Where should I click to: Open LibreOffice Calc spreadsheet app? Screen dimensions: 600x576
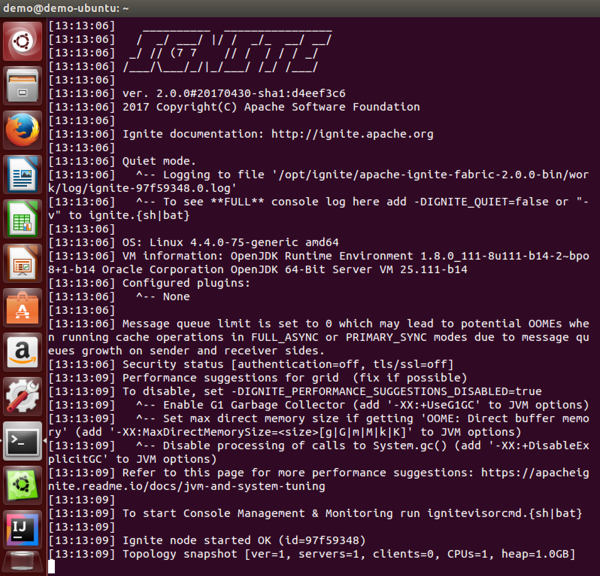[22, 219]
